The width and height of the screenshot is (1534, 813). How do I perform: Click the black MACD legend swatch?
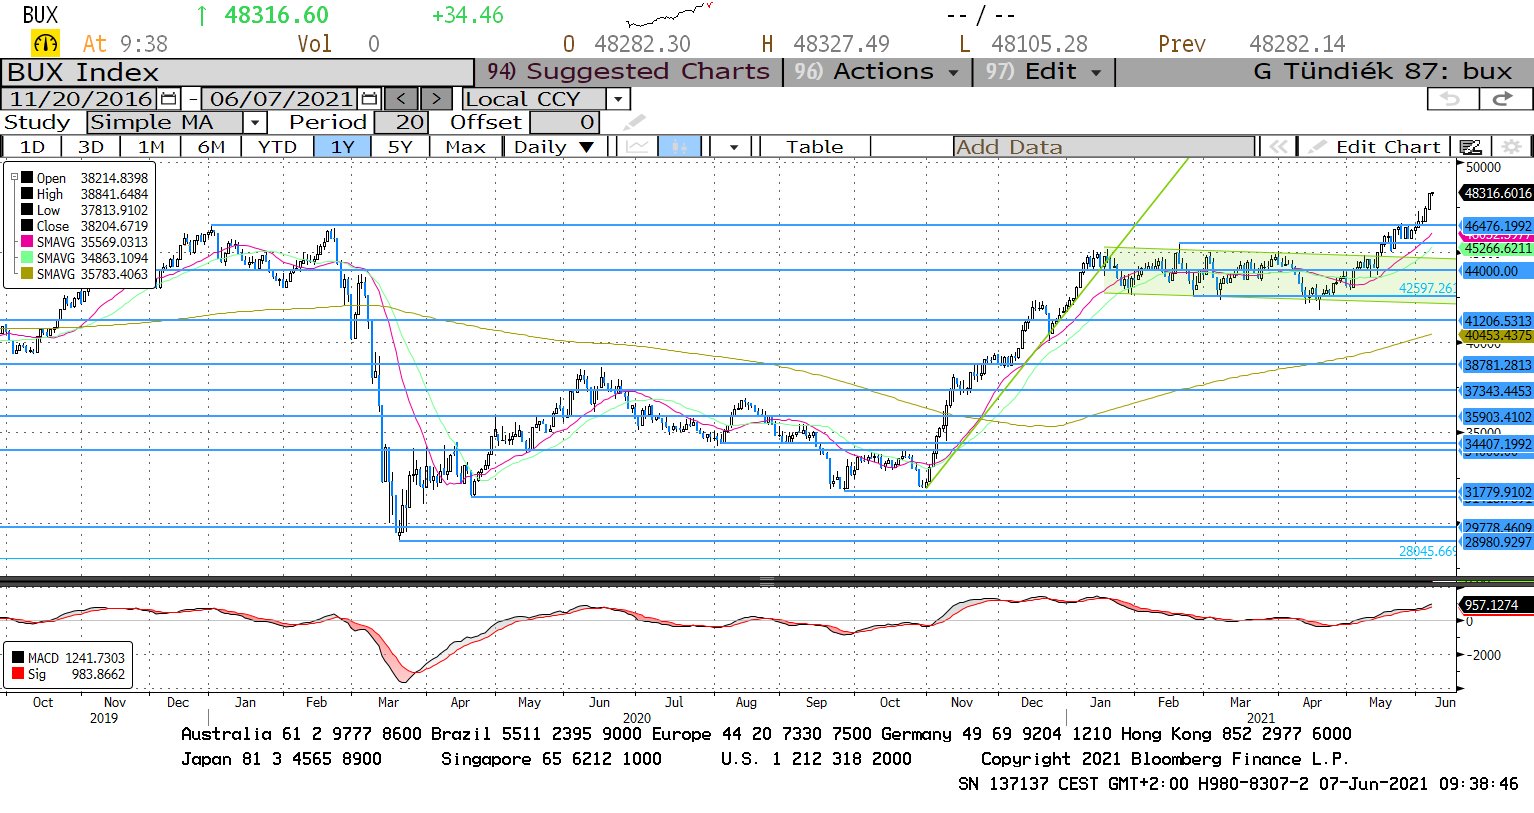pos(18,658)
